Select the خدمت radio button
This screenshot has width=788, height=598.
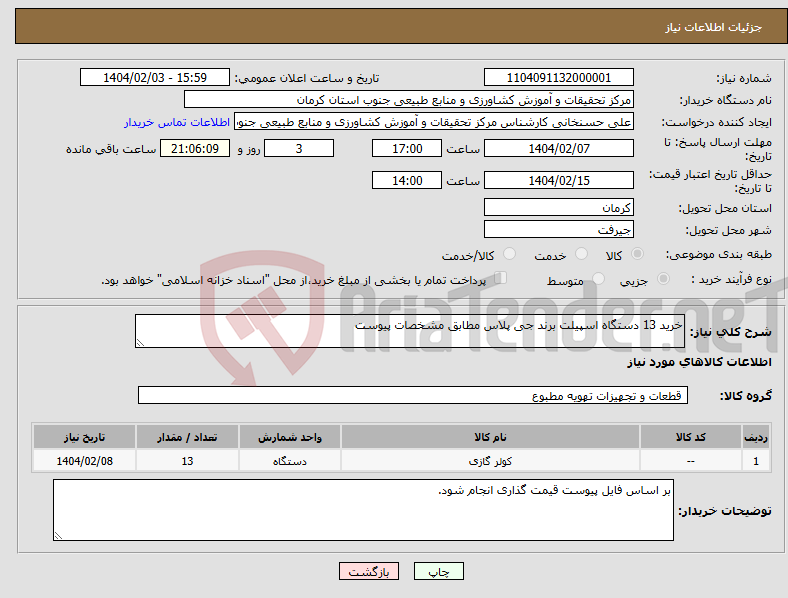pyautogui.click(x=581, y=254)
